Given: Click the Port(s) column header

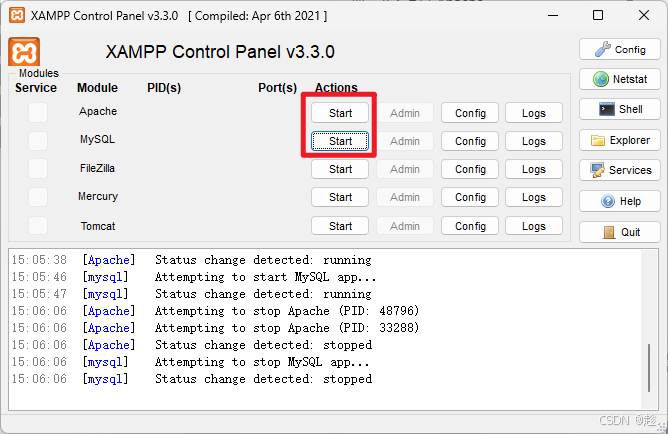Looking at the screenshot, I should [277, 88].
